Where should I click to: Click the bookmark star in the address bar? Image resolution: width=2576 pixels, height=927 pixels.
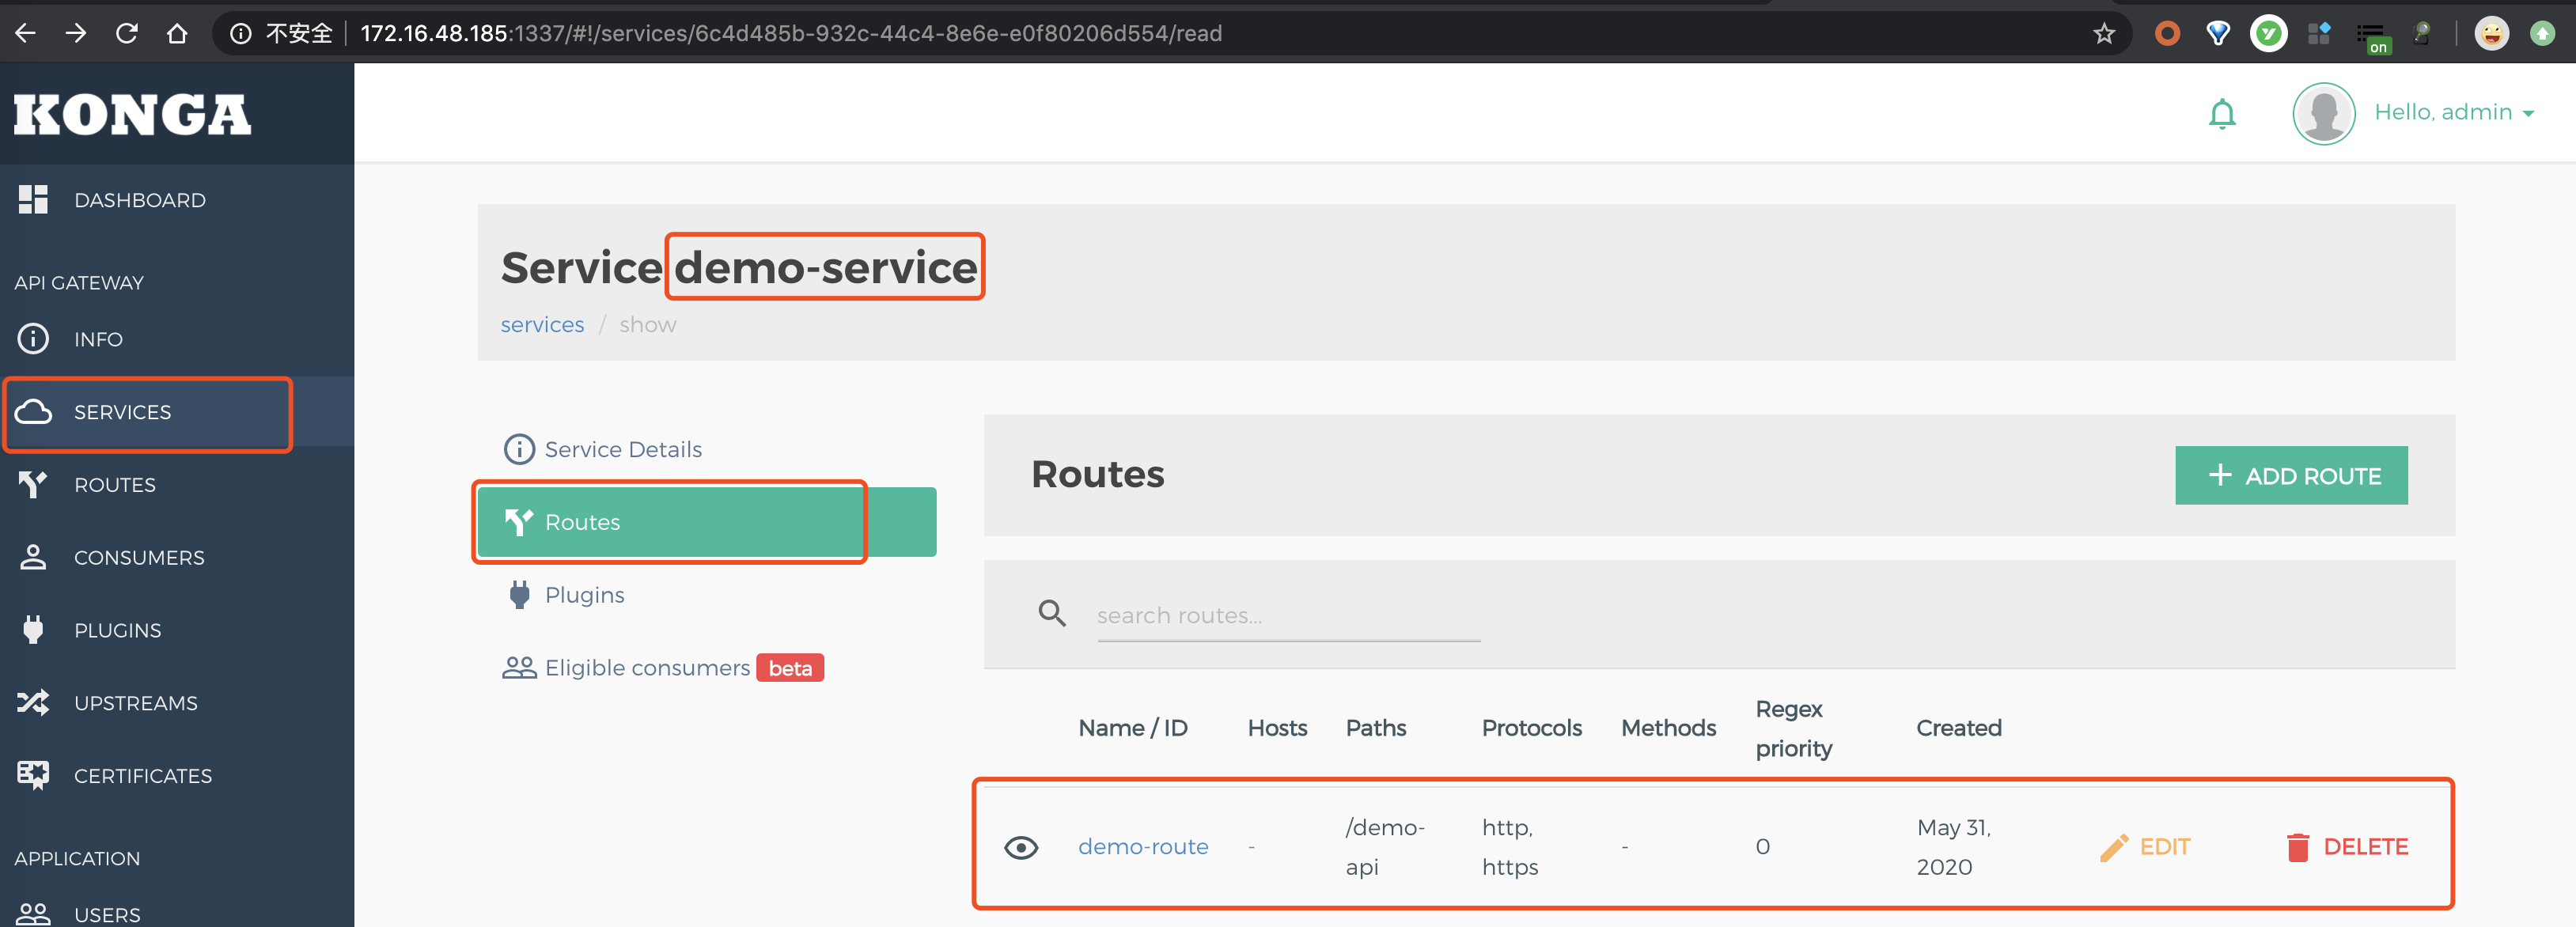[2104, 33]
